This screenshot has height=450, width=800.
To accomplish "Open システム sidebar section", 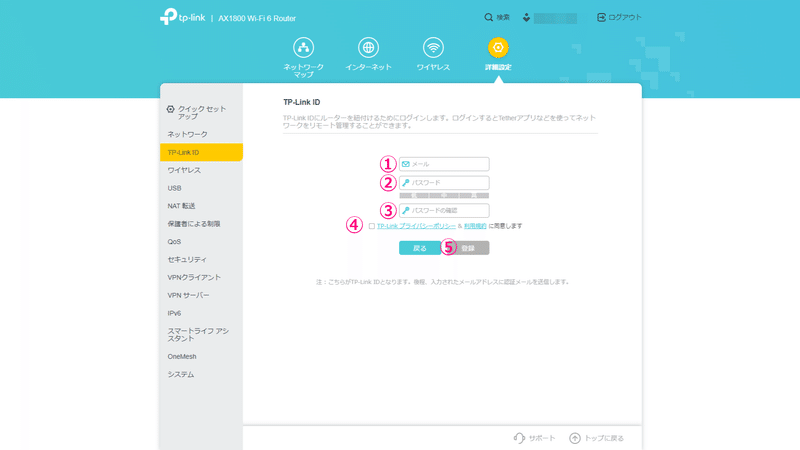I will 201,374.
